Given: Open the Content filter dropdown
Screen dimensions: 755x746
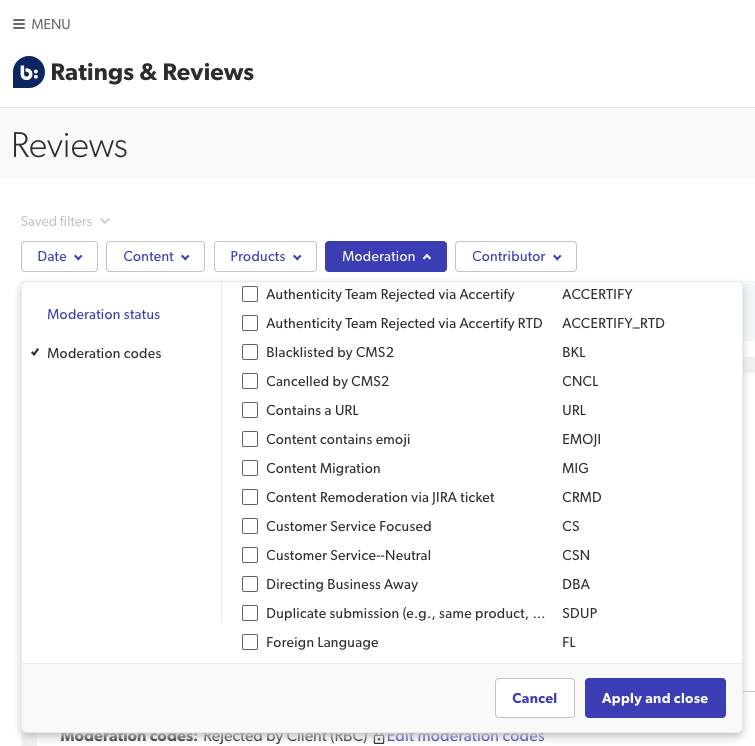Looking at the screenshot, I should pyautogui.click(x=155, y=257).
